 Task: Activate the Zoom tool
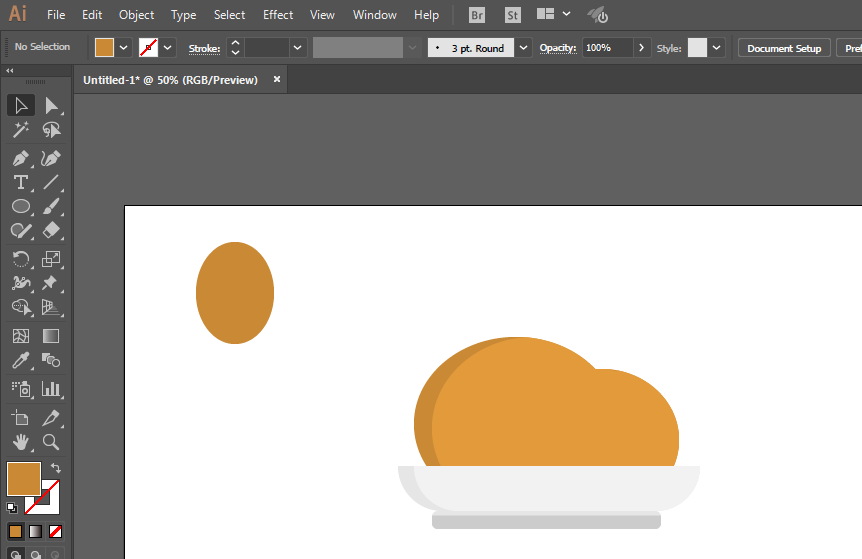pos(51,441)
